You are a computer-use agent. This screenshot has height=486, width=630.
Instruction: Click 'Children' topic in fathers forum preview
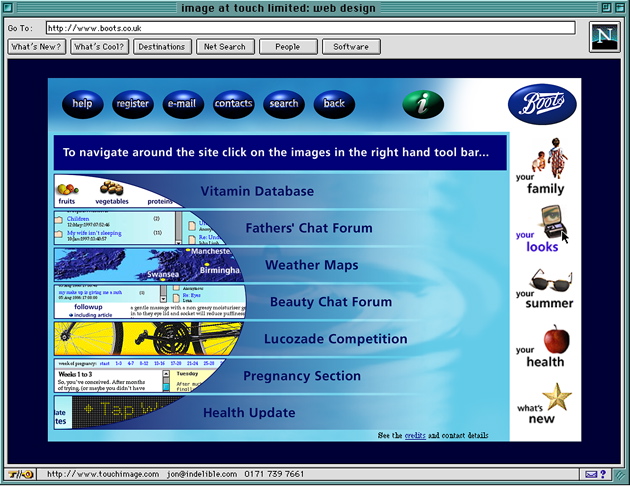[x=78, y=219]
